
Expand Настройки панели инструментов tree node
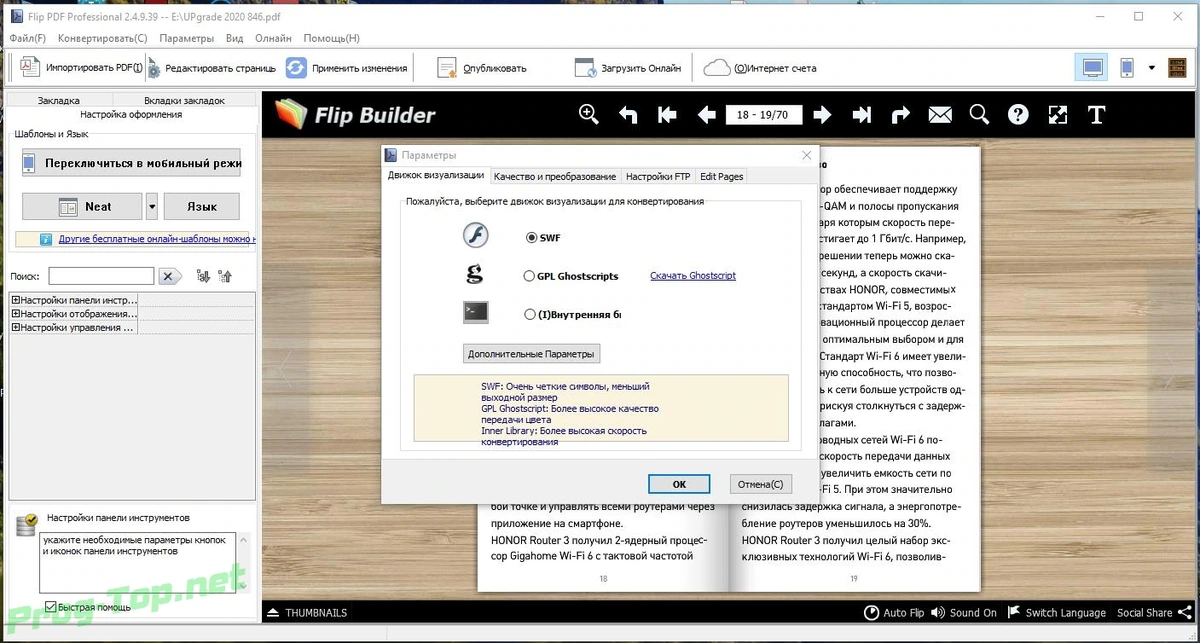pos(15,300)
